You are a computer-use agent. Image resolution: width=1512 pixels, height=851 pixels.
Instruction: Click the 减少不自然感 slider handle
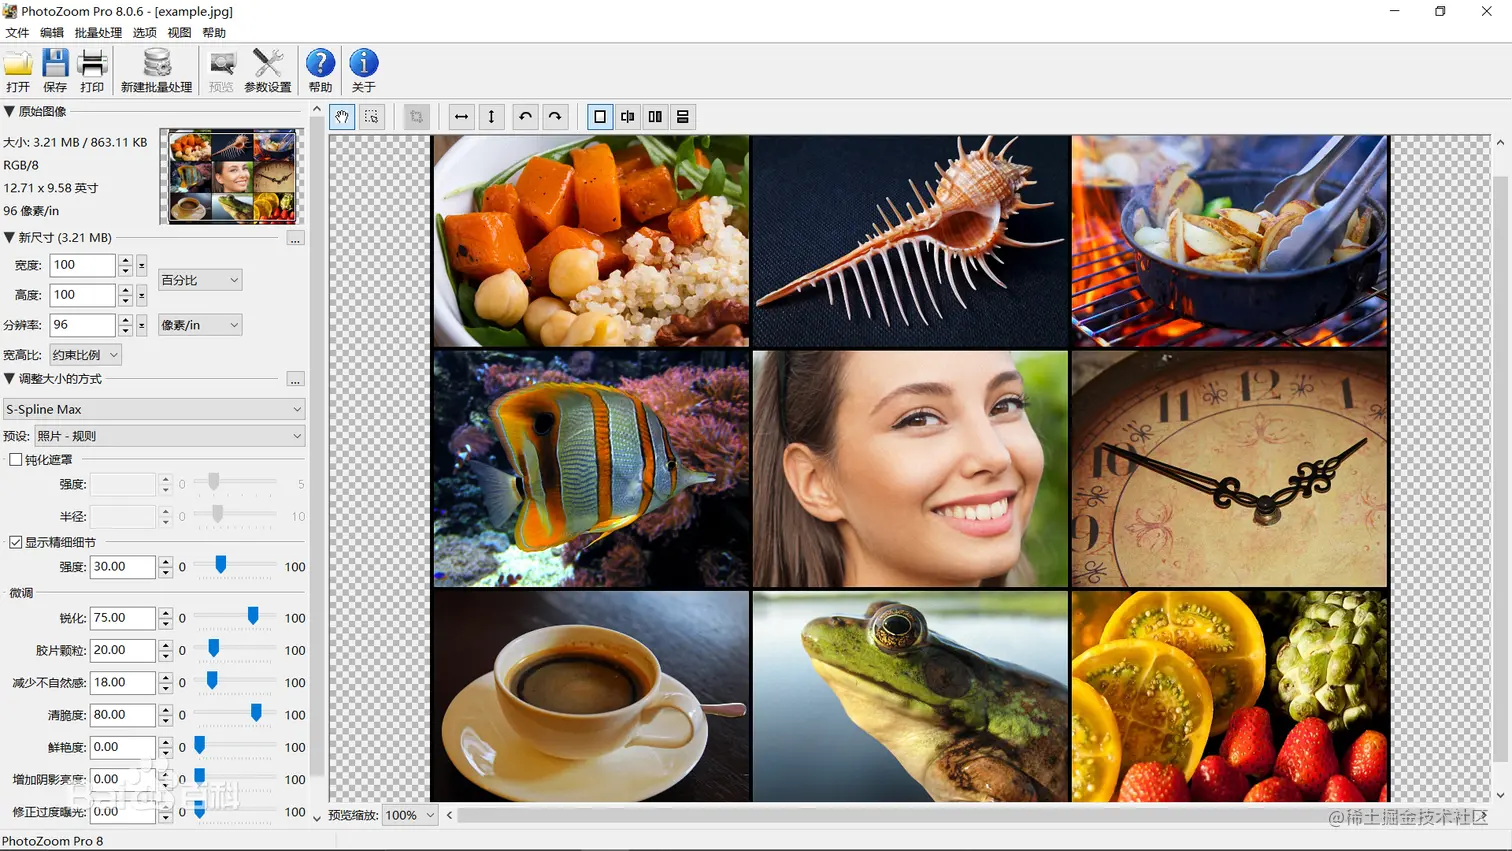212,680
